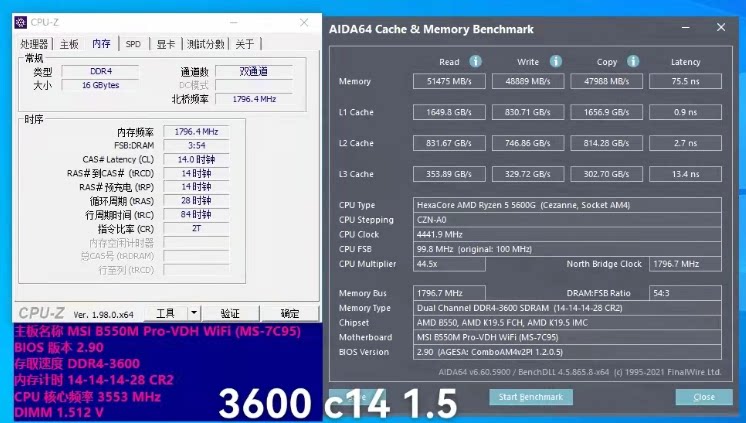Click the BIOS Version 2.90 AGESA field
This screenshot has height=423, width=746.
(x=567, y=352)
